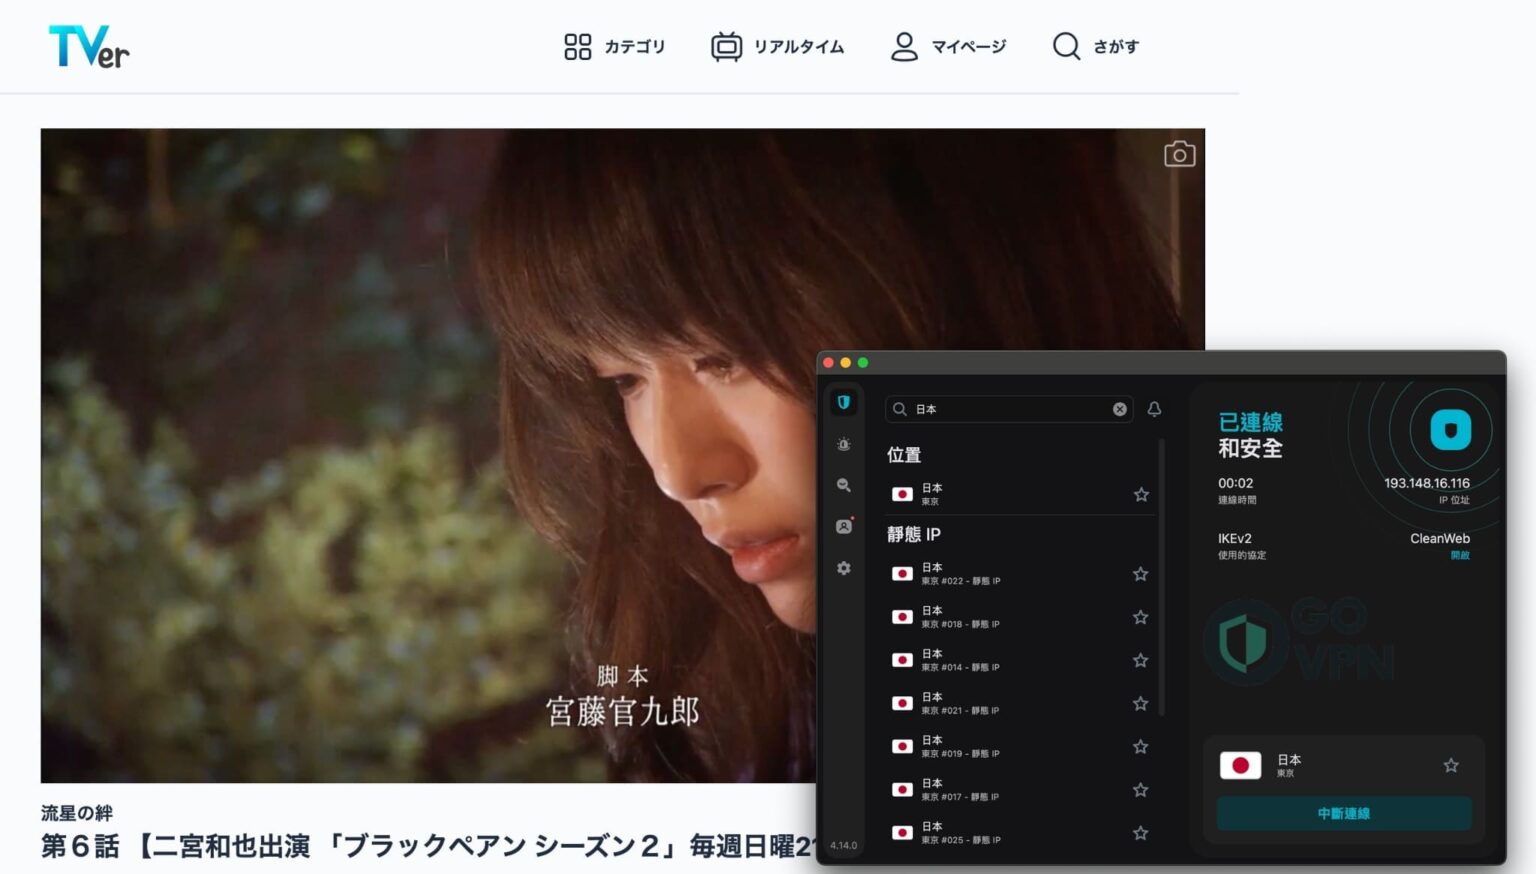
Task: Star the 日本 東京 location entry
Action: point(1141,494)
